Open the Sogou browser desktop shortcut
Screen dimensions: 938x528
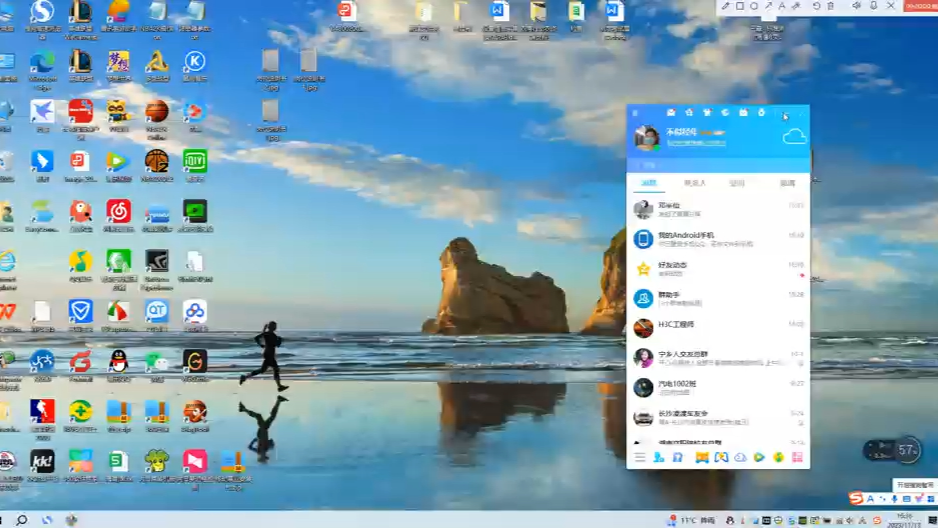[x=42, y=11]
